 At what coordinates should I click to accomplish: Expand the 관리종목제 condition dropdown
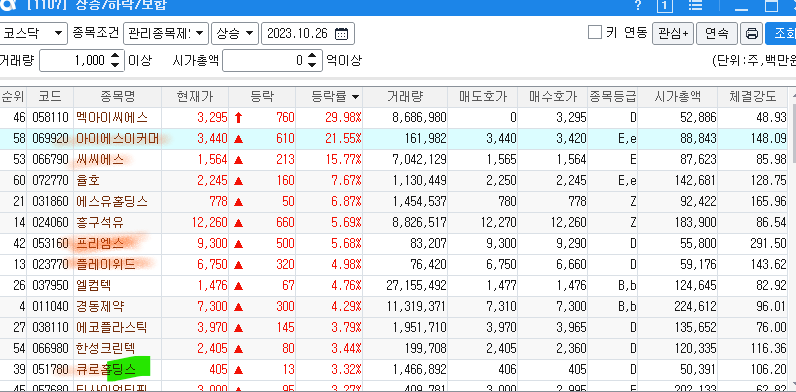[x=165, y=34]
